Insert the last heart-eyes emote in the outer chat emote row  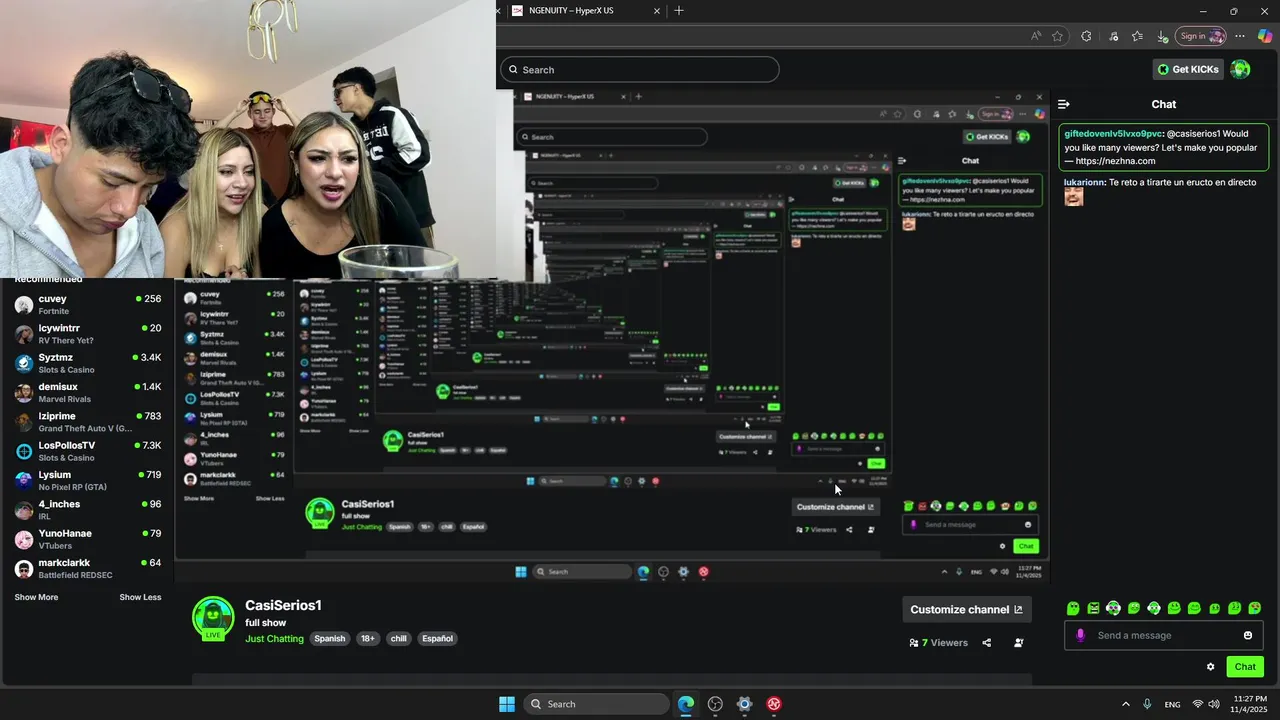[x=1255, y=608]
